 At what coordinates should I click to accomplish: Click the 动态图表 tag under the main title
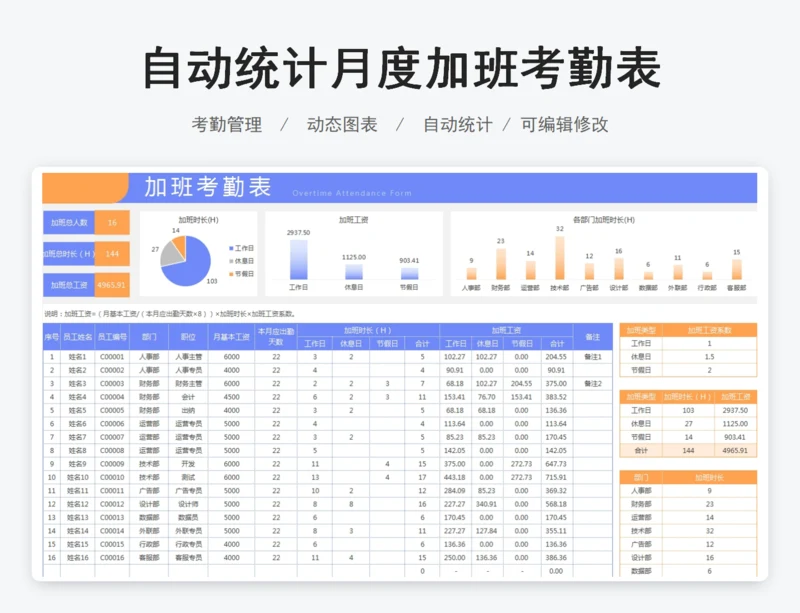[342, 125]
